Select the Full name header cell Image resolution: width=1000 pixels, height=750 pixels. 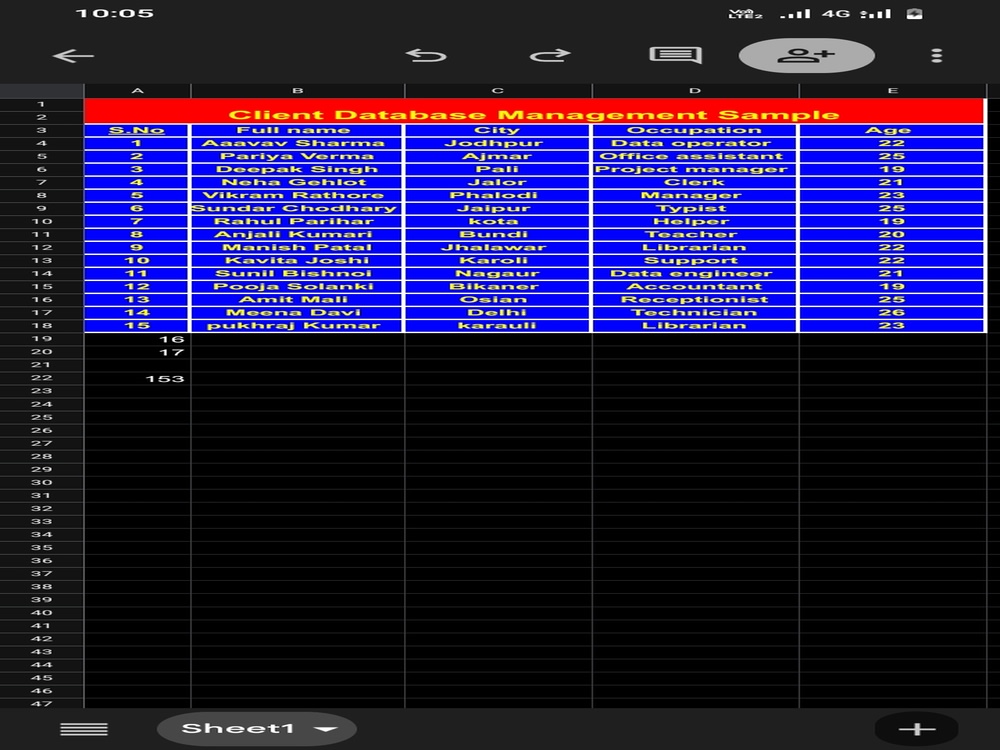(x=297, y=130)
